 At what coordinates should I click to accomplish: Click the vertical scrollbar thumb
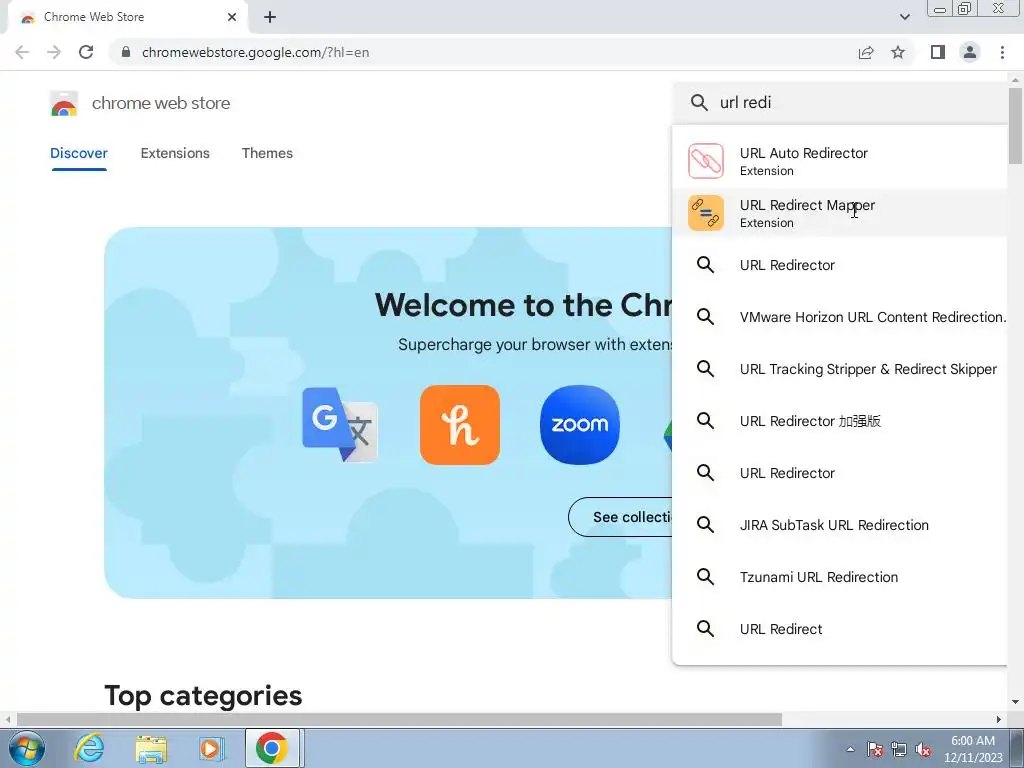pyautogui.click(x=1015, y=125)
